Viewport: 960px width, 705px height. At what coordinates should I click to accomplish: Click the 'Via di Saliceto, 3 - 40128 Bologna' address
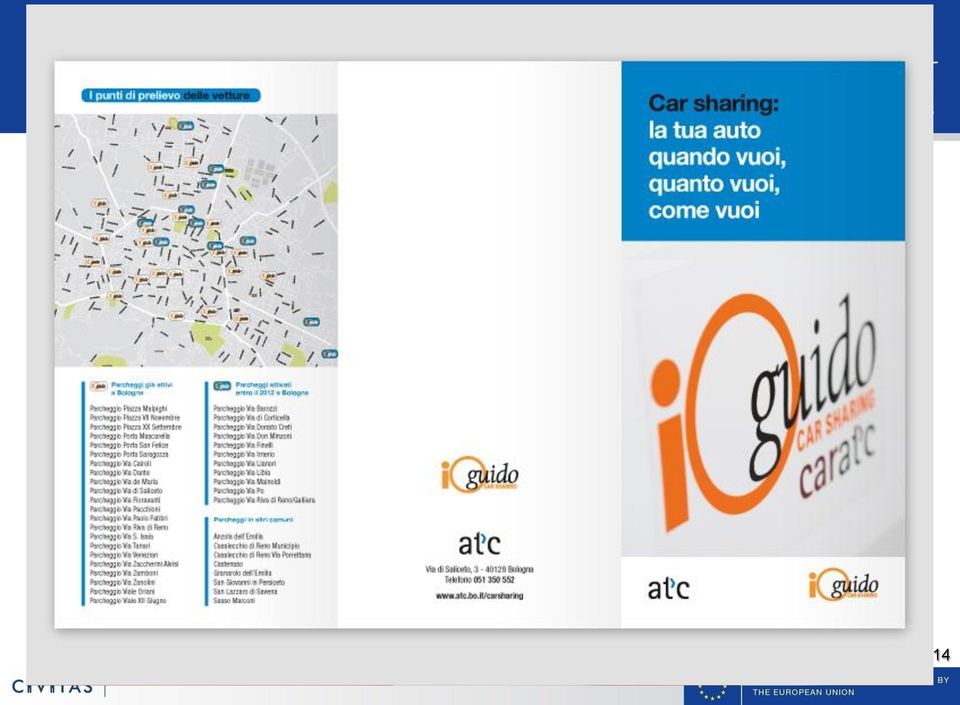[x=479, y=569]
